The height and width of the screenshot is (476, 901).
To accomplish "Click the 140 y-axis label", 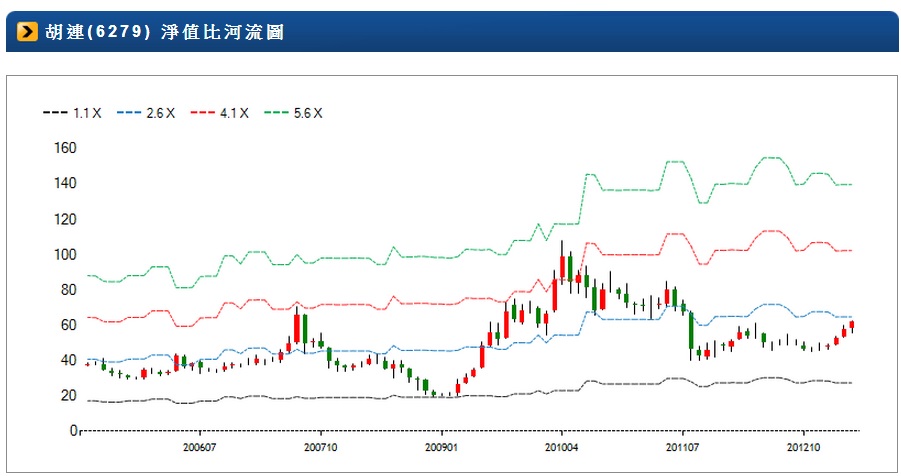I will tap(65, 183).
